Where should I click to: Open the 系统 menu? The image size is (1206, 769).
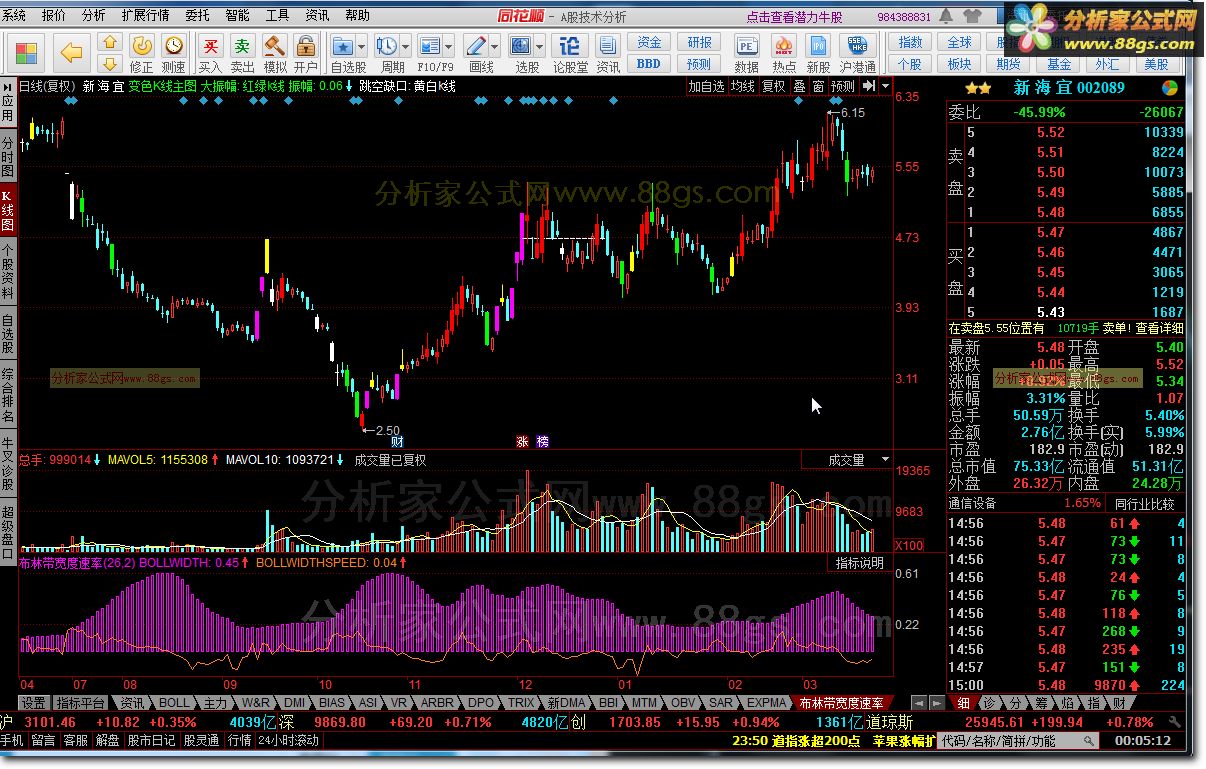14,15
